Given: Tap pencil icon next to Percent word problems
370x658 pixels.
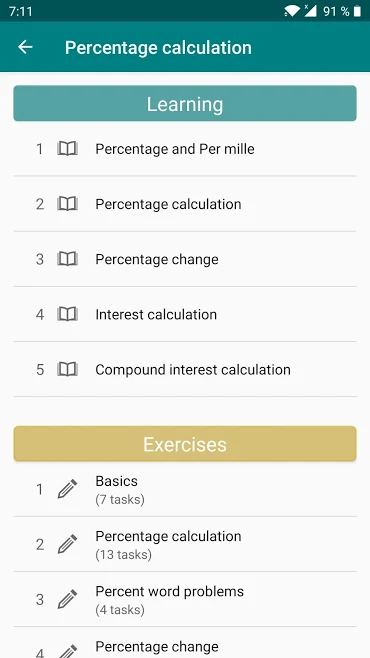Looking at the screenshot, I should [x=67, y=599].
